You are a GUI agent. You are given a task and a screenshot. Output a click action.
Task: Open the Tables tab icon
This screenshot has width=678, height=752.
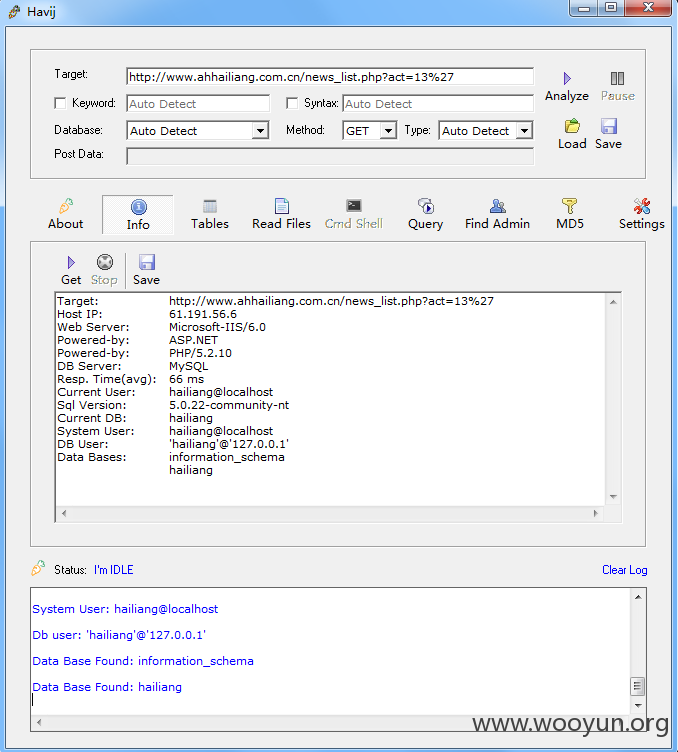[x=210, y=206]
